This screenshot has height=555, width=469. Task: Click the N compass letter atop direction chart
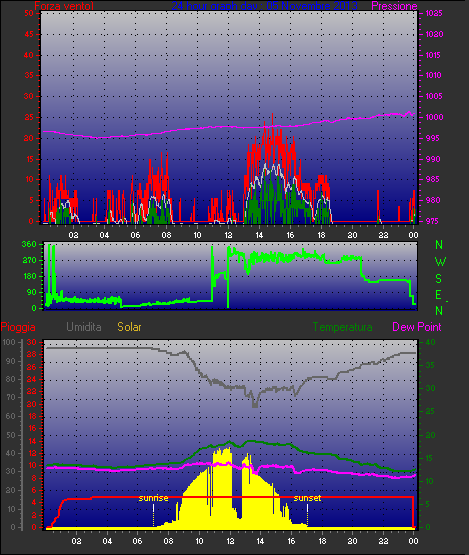tap(439, 245)
